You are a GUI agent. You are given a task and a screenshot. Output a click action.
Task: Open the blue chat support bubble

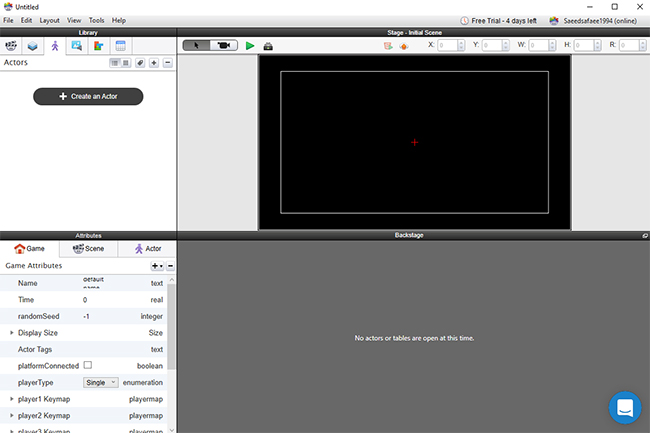[x=625, y=408]
